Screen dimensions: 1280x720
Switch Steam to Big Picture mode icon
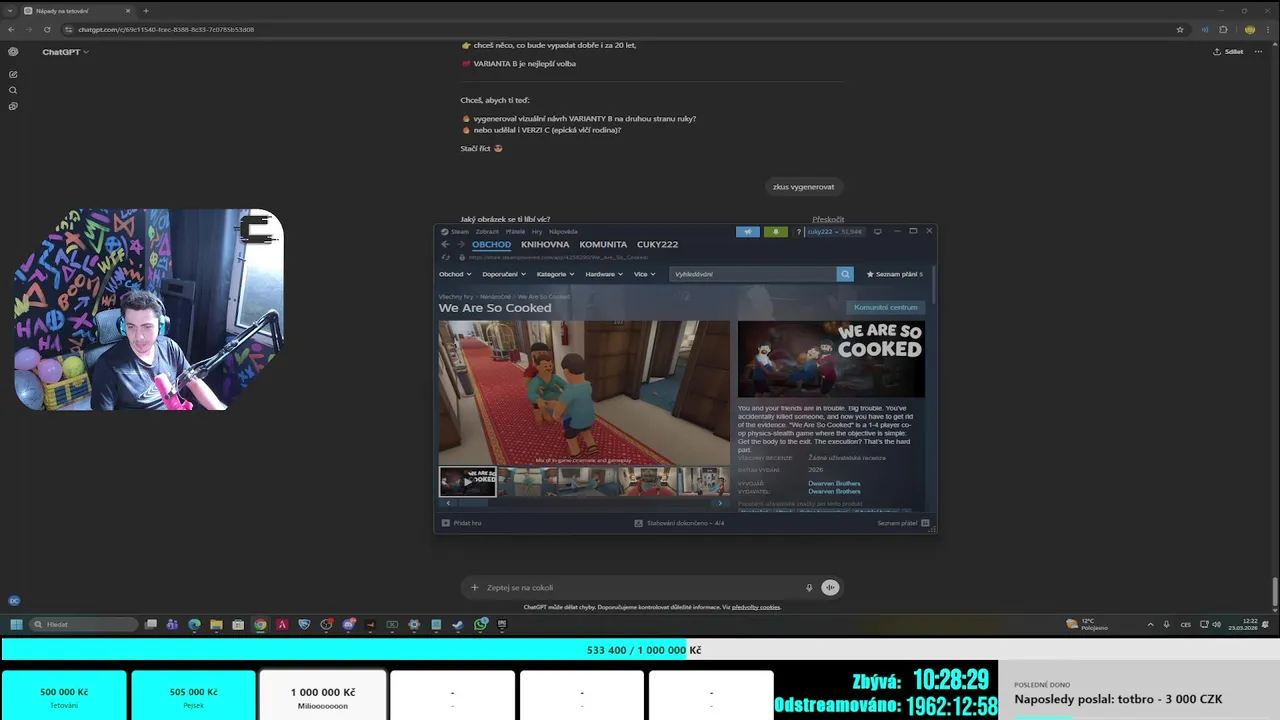point(878,231)
